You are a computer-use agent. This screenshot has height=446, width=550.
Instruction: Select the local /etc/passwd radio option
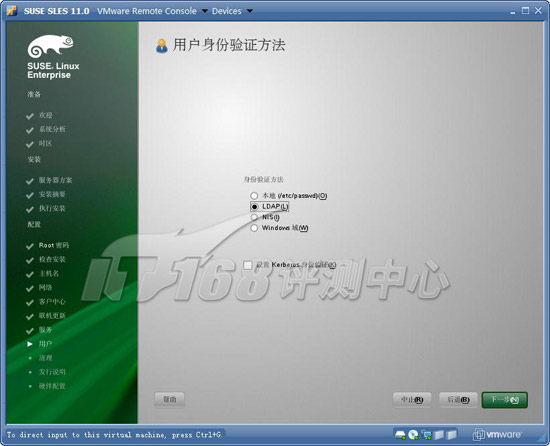(254, 196)
